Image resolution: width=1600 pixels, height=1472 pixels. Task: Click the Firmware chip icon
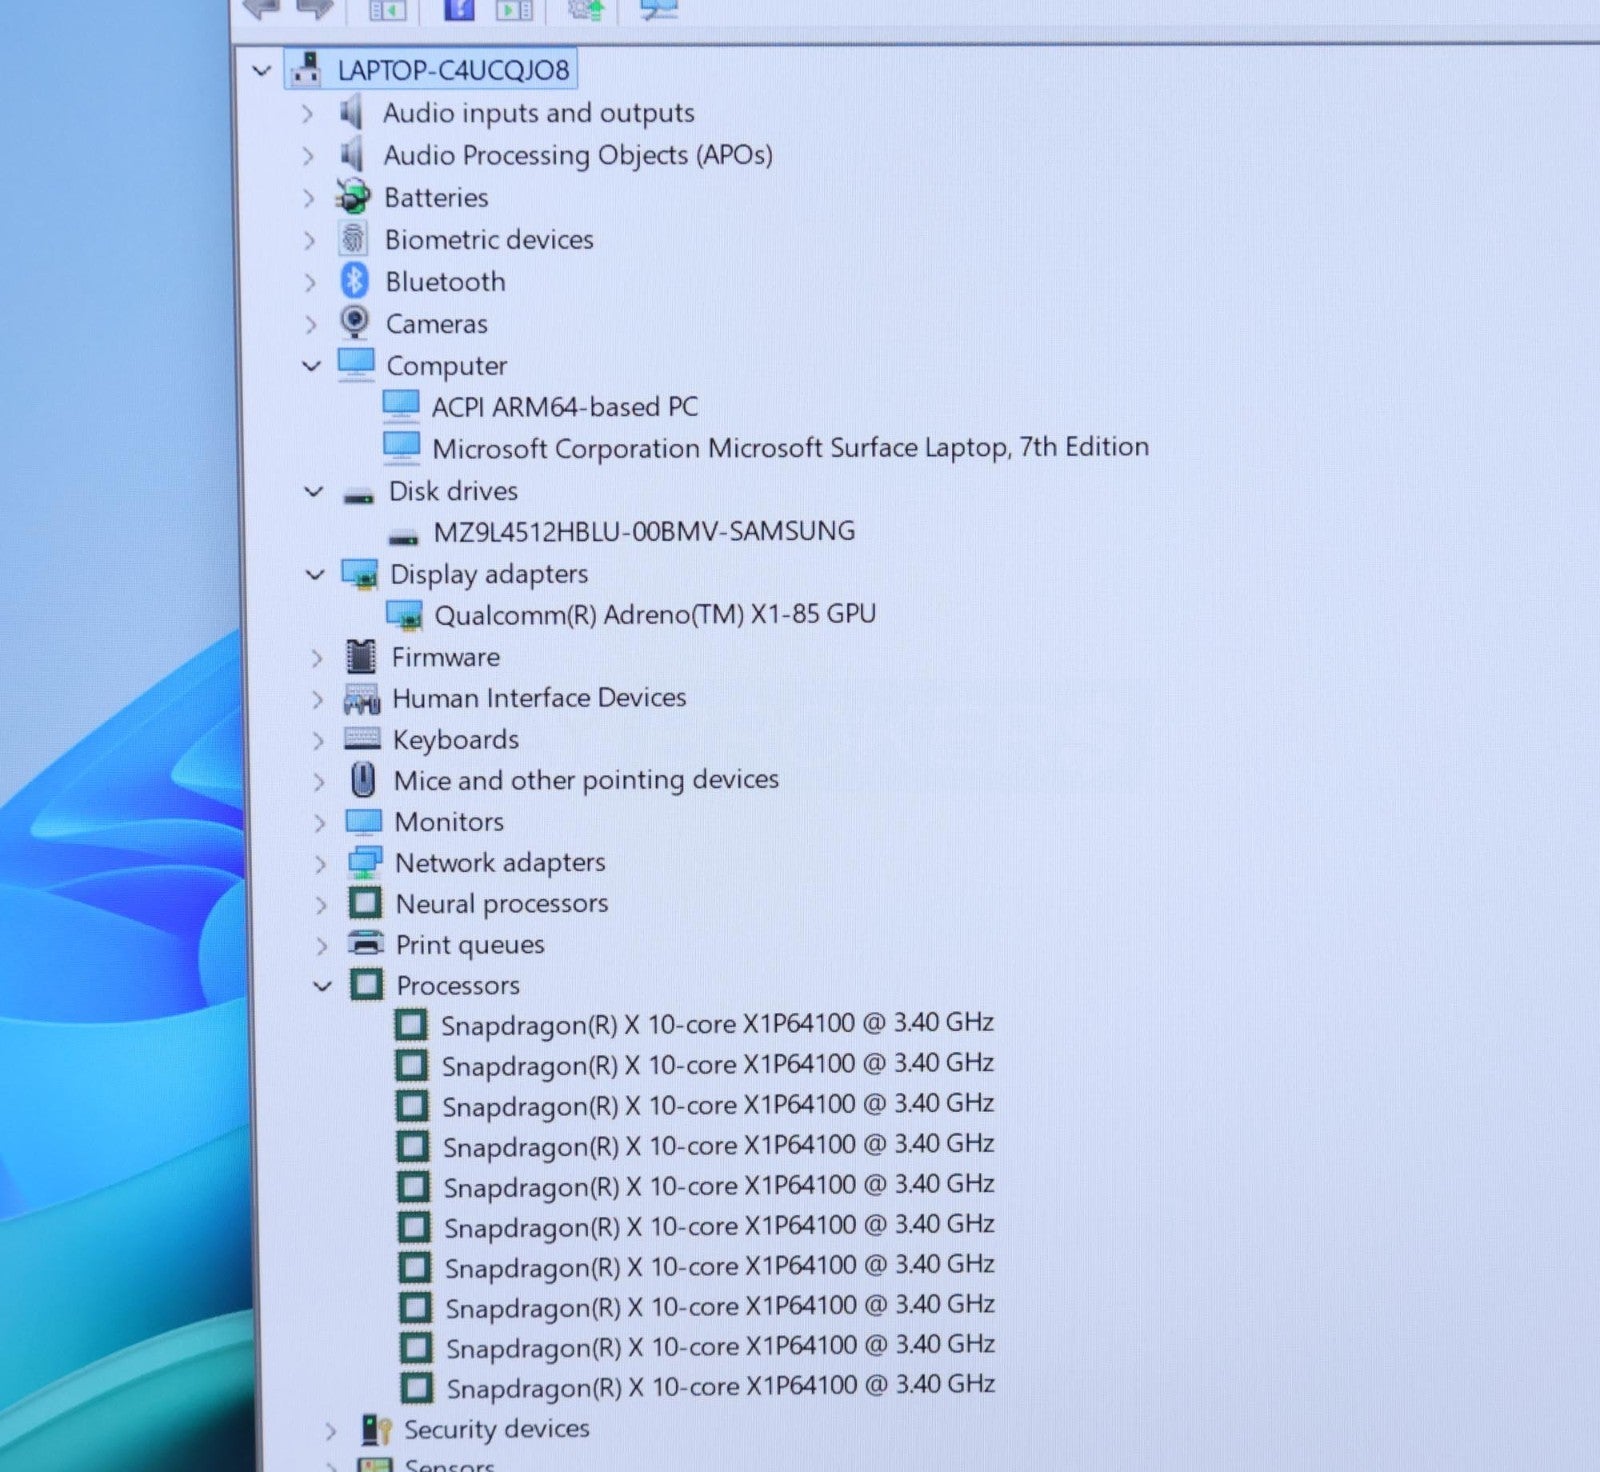pos(360,657)
